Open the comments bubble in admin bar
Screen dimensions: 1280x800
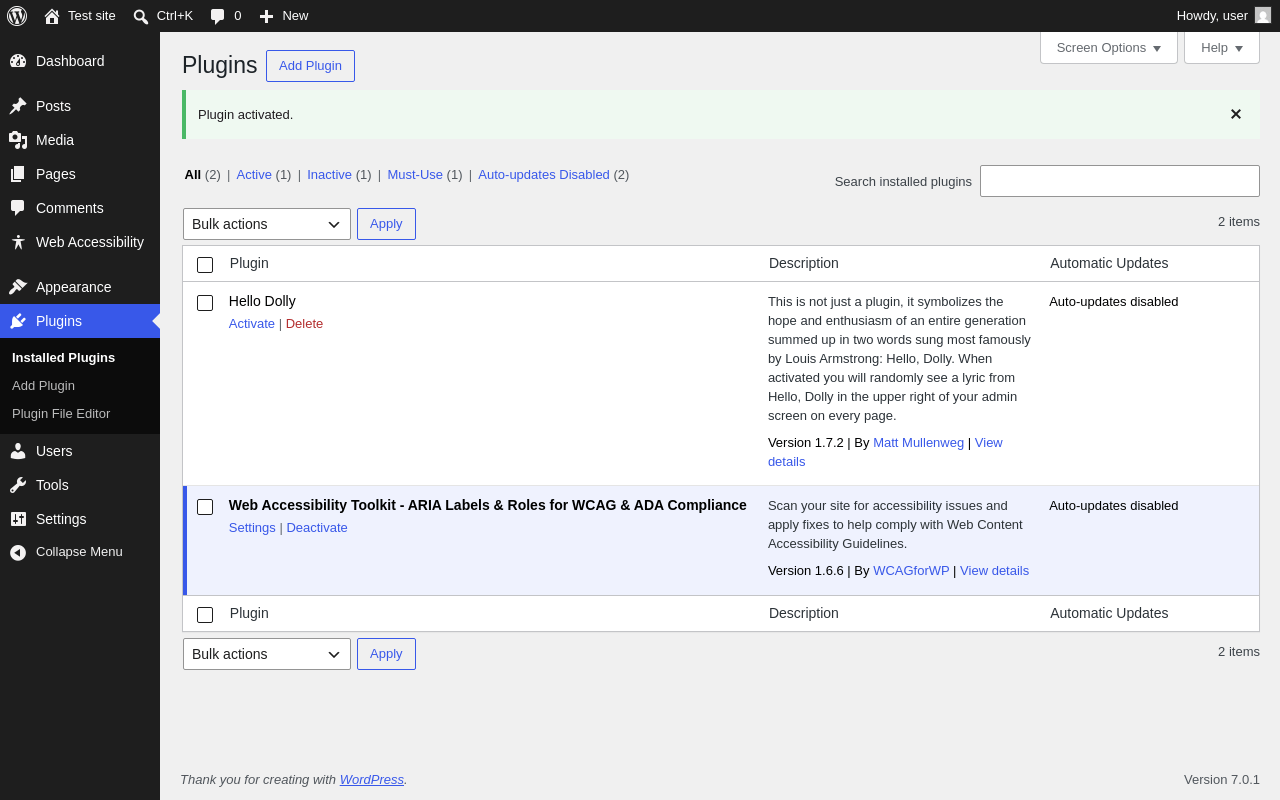point(217,16)
